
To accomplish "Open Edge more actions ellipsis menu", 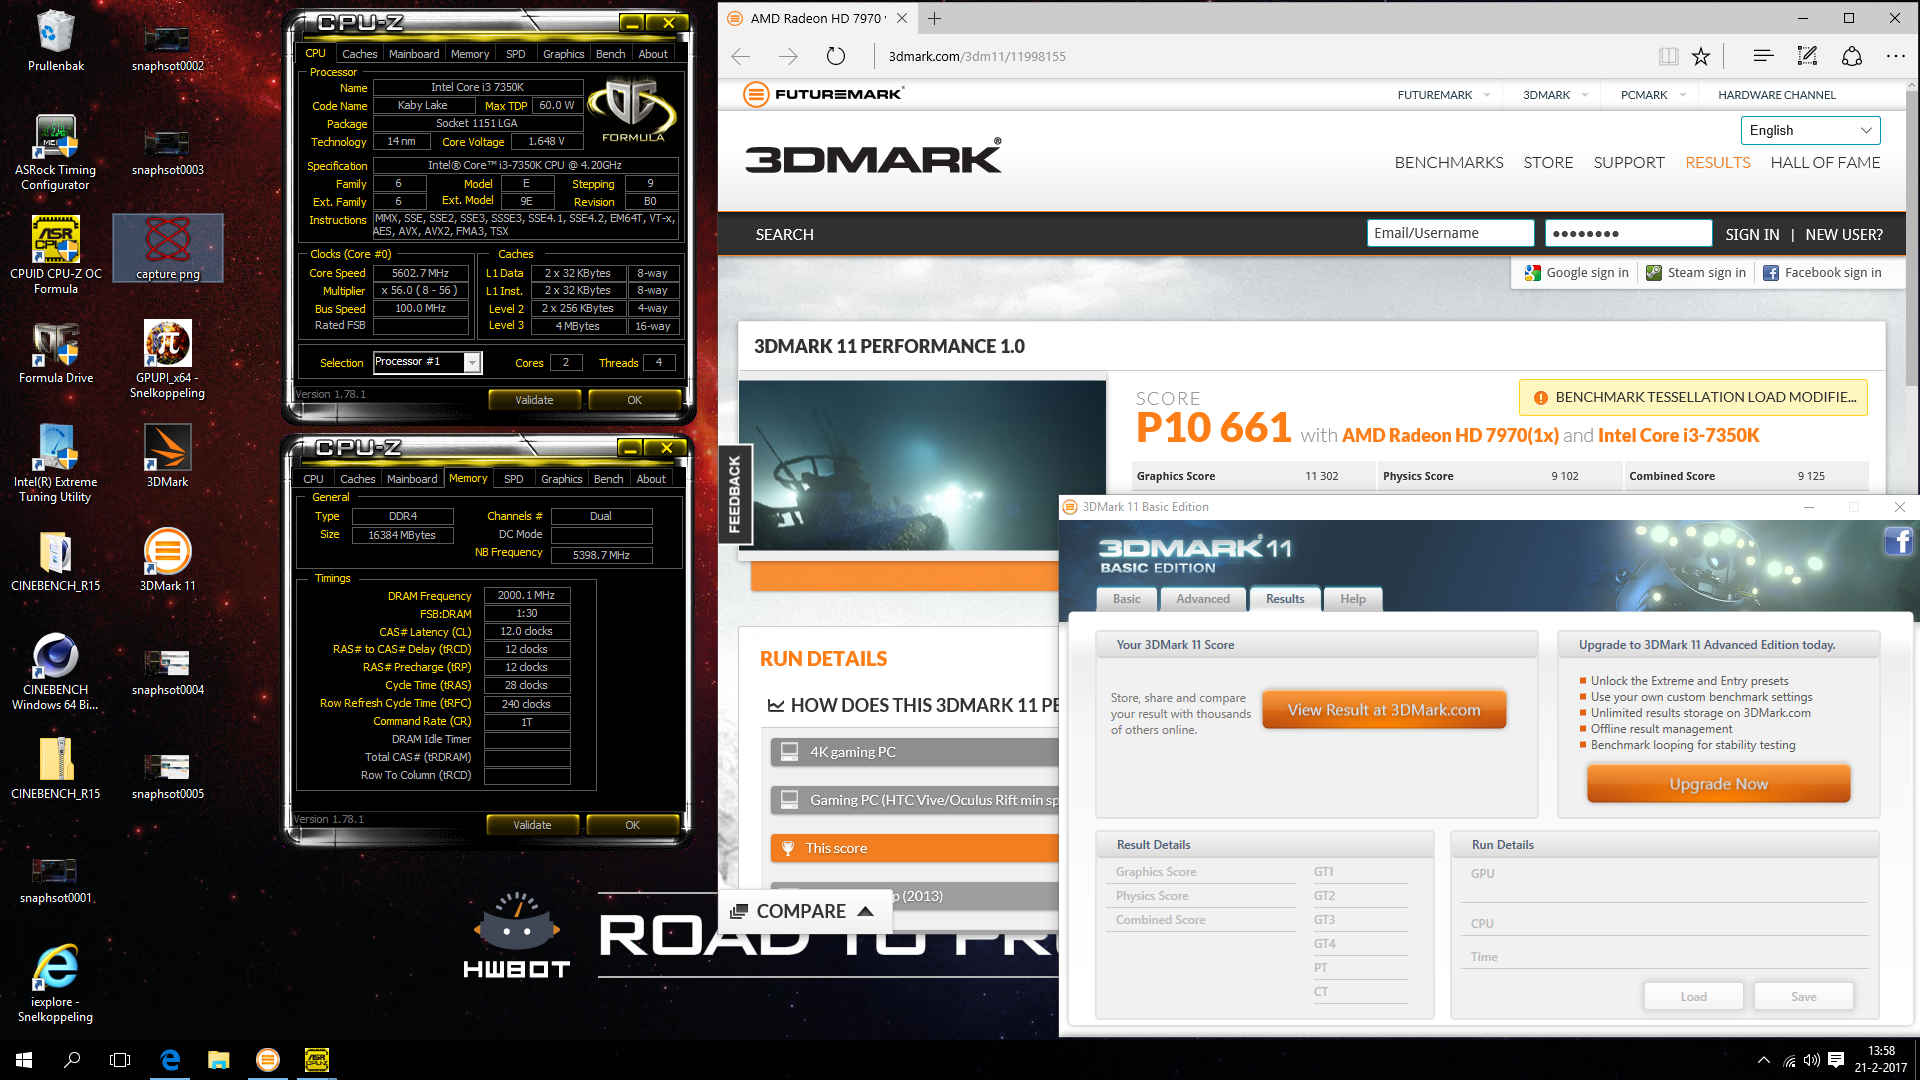I will (x=1896, y=56).
